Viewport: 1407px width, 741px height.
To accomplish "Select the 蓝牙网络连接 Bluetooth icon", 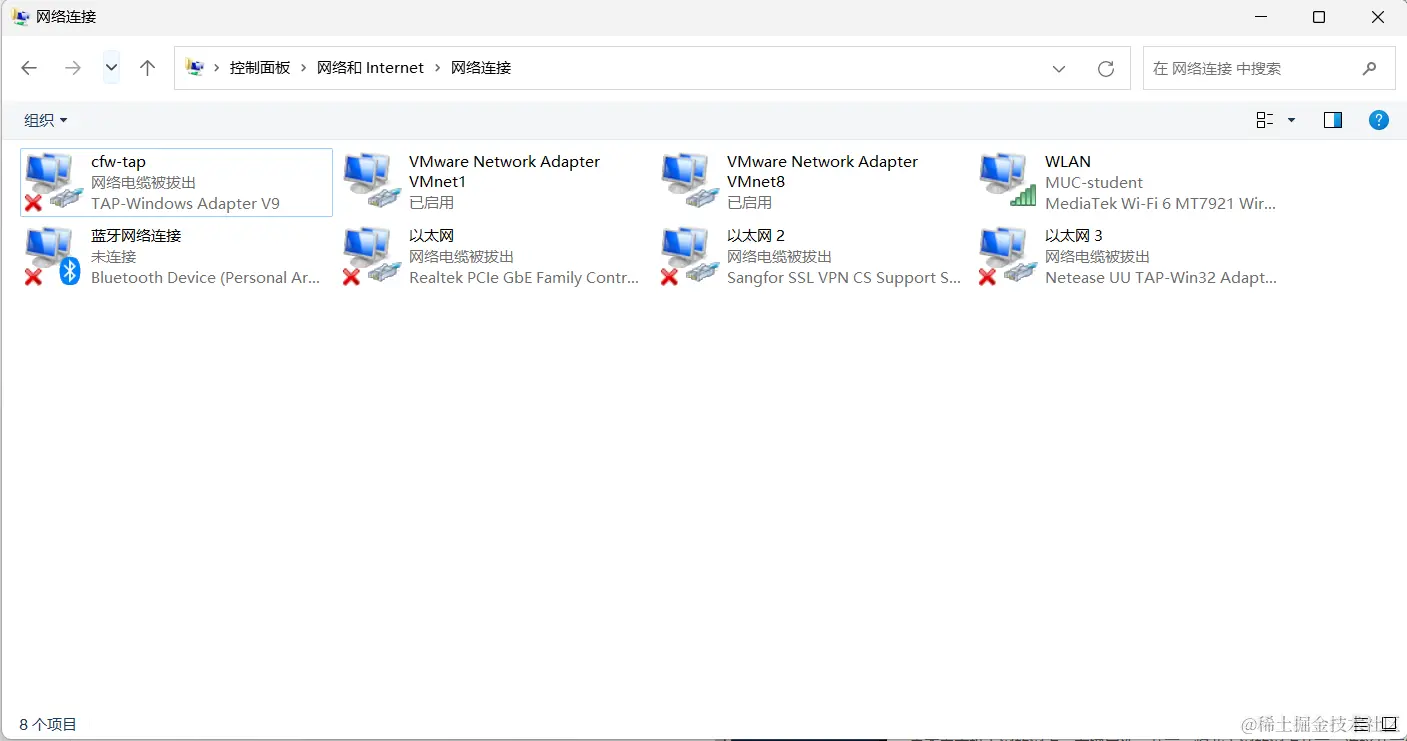I will point(53,256).
